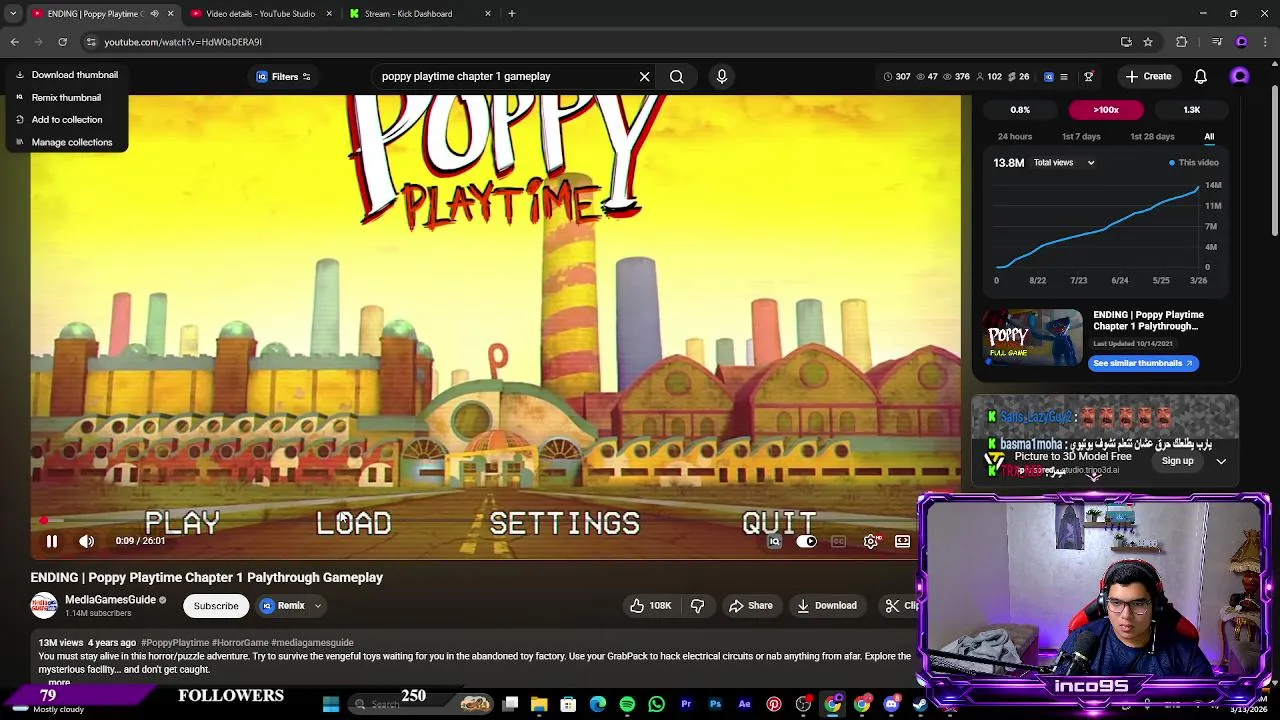This screenshot has height=720, width=1280.
Task: Expand the Remix dropdown arrow
Action: tap(318, 605)
